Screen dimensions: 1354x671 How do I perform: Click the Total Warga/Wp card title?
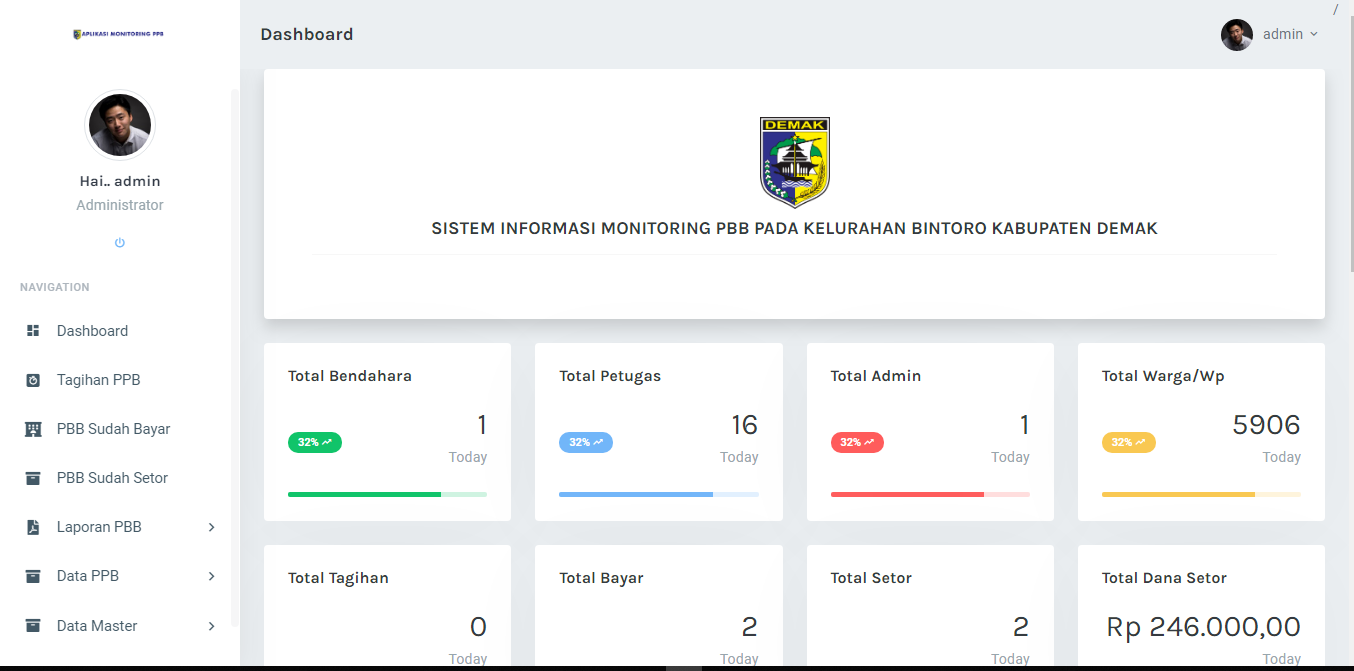click(1163, 376)
